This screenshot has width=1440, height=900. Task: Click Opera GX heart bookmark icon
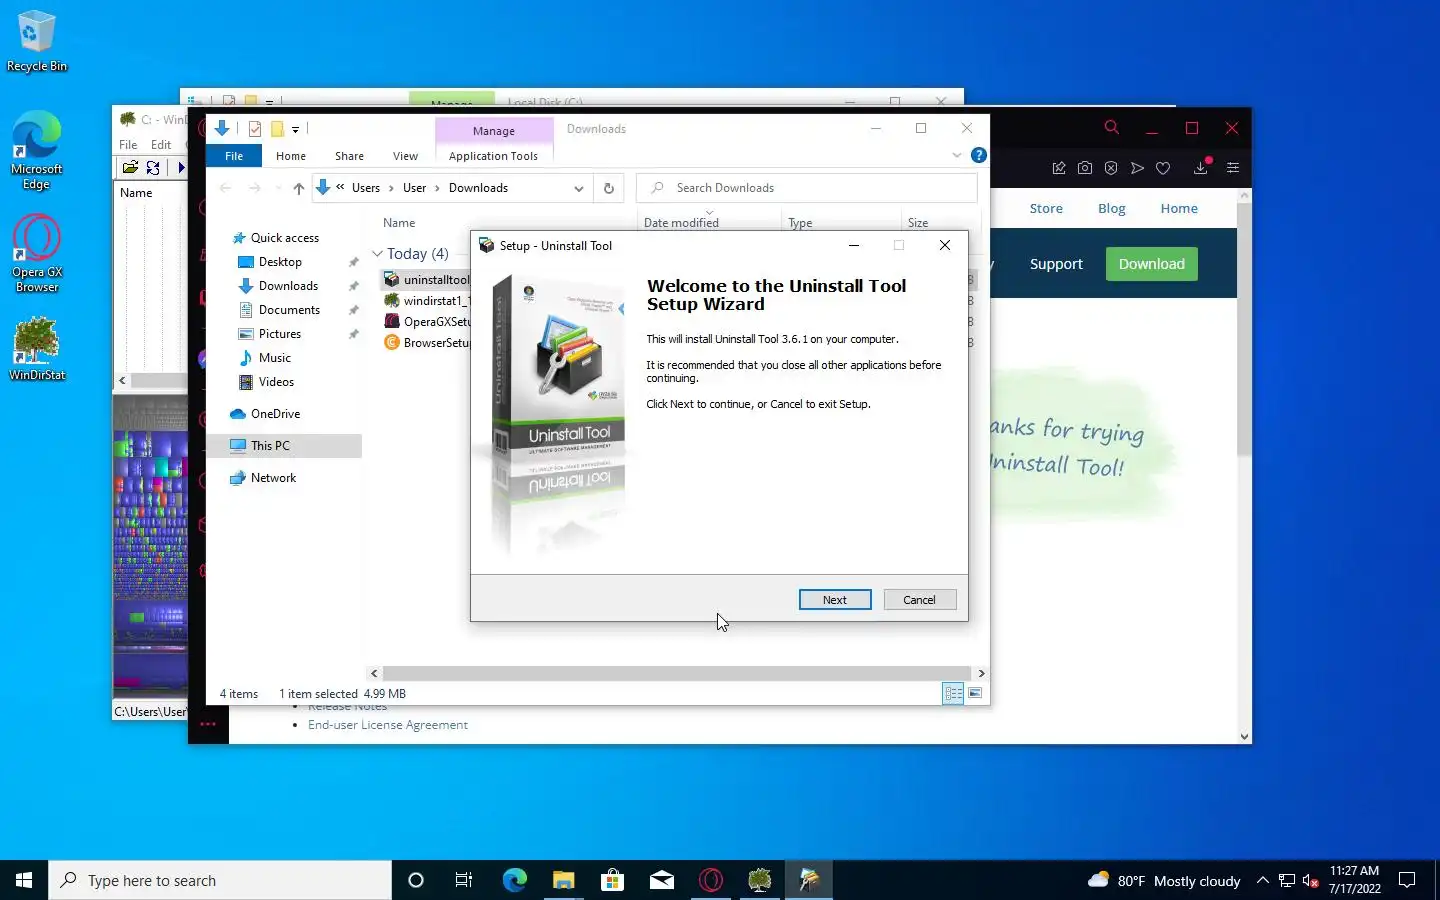(x=1163, y=168)
